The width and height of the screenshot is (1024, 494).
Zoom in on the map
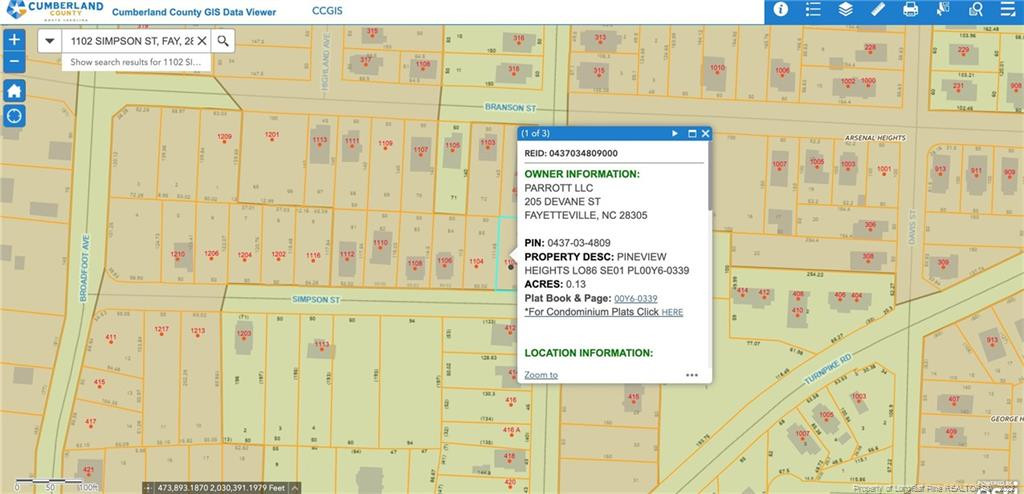(14, 40)
